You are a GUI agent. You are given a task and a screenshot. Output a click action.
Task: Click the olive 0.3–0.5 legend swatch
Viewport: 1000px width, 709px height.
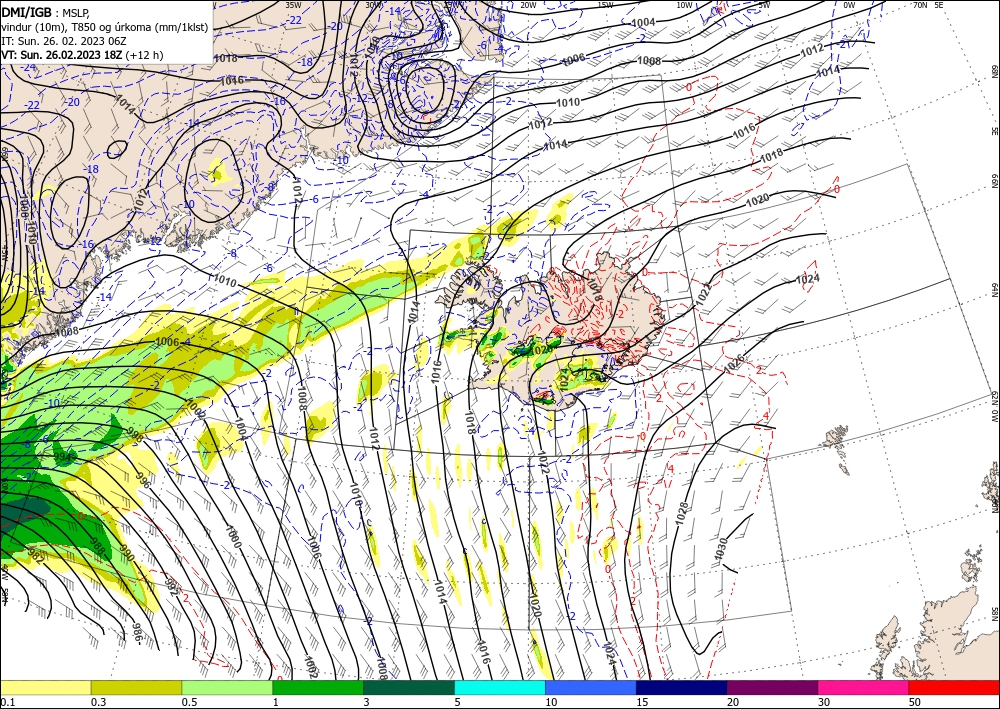pyautogui.click(x=136, y=687)
